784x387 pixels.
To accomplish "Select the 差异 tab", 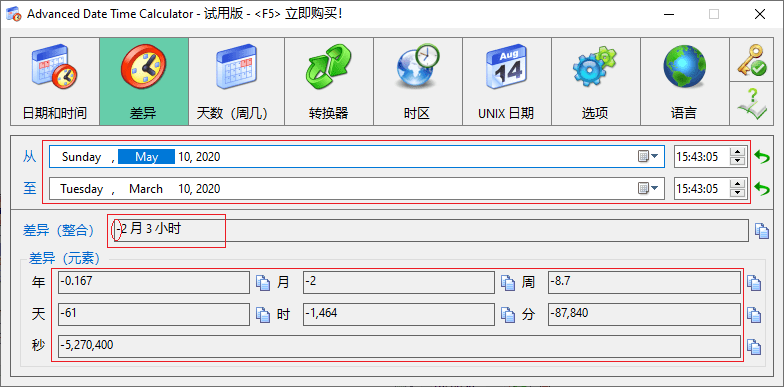I will point(144,81).
